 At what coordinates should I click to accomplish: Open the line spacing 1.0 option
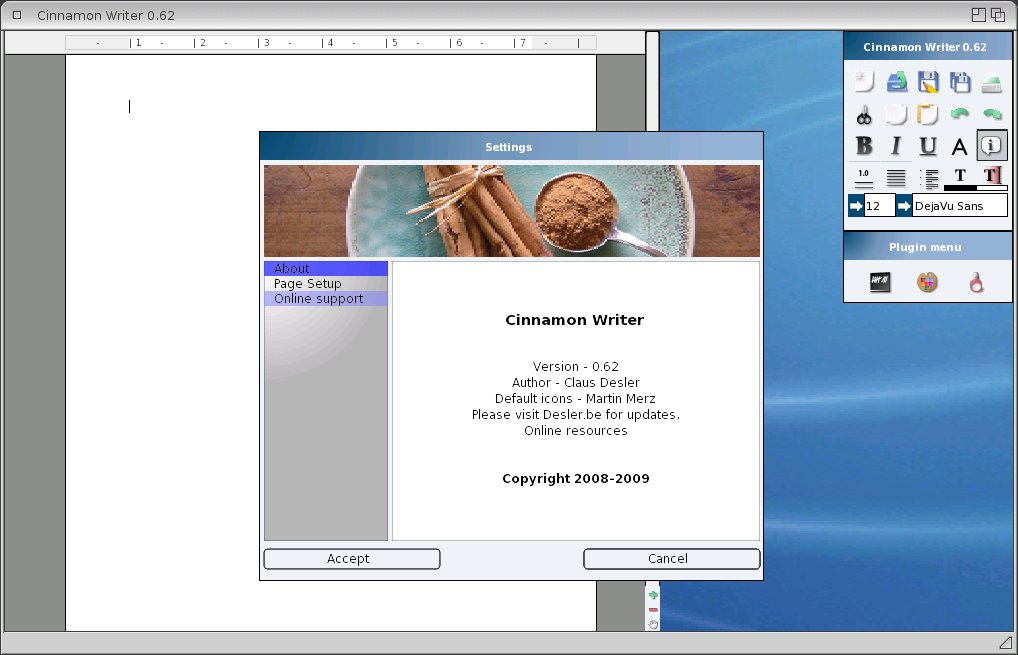coord(865,177)
